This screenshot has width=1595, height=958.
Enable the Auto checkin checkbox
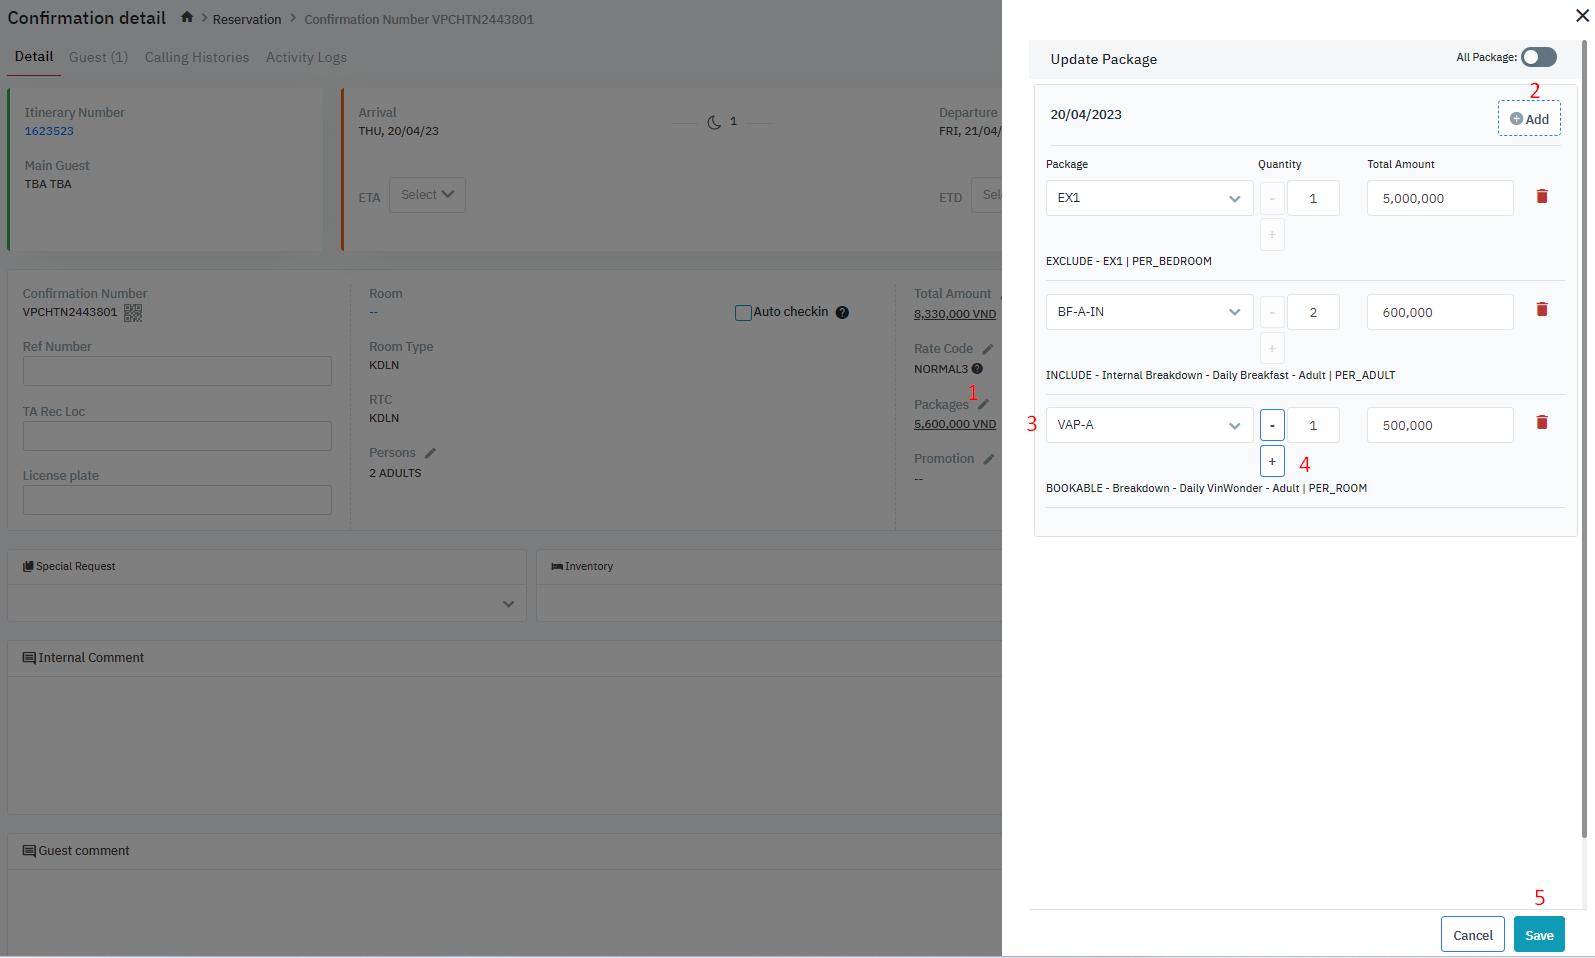(x=743, y=313)
